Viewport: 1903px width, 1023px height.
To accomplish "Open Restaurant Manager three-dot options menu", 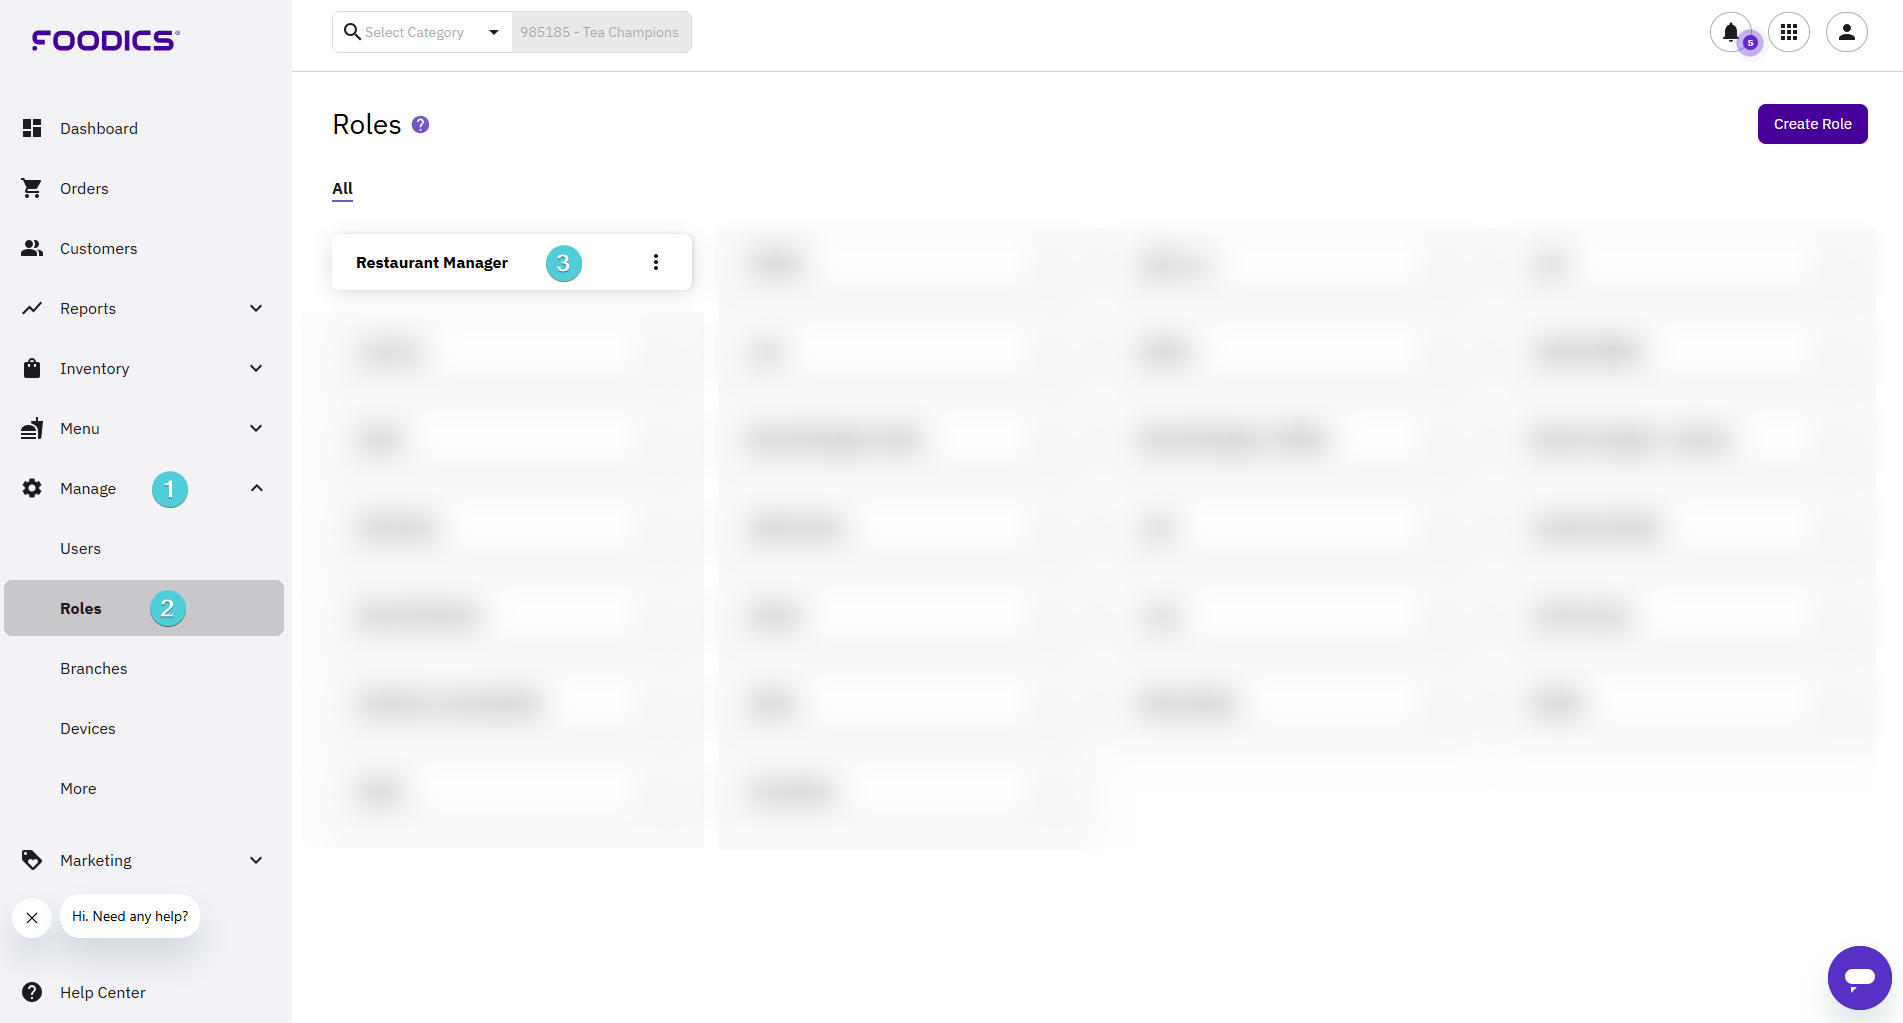I will [656, 262].
